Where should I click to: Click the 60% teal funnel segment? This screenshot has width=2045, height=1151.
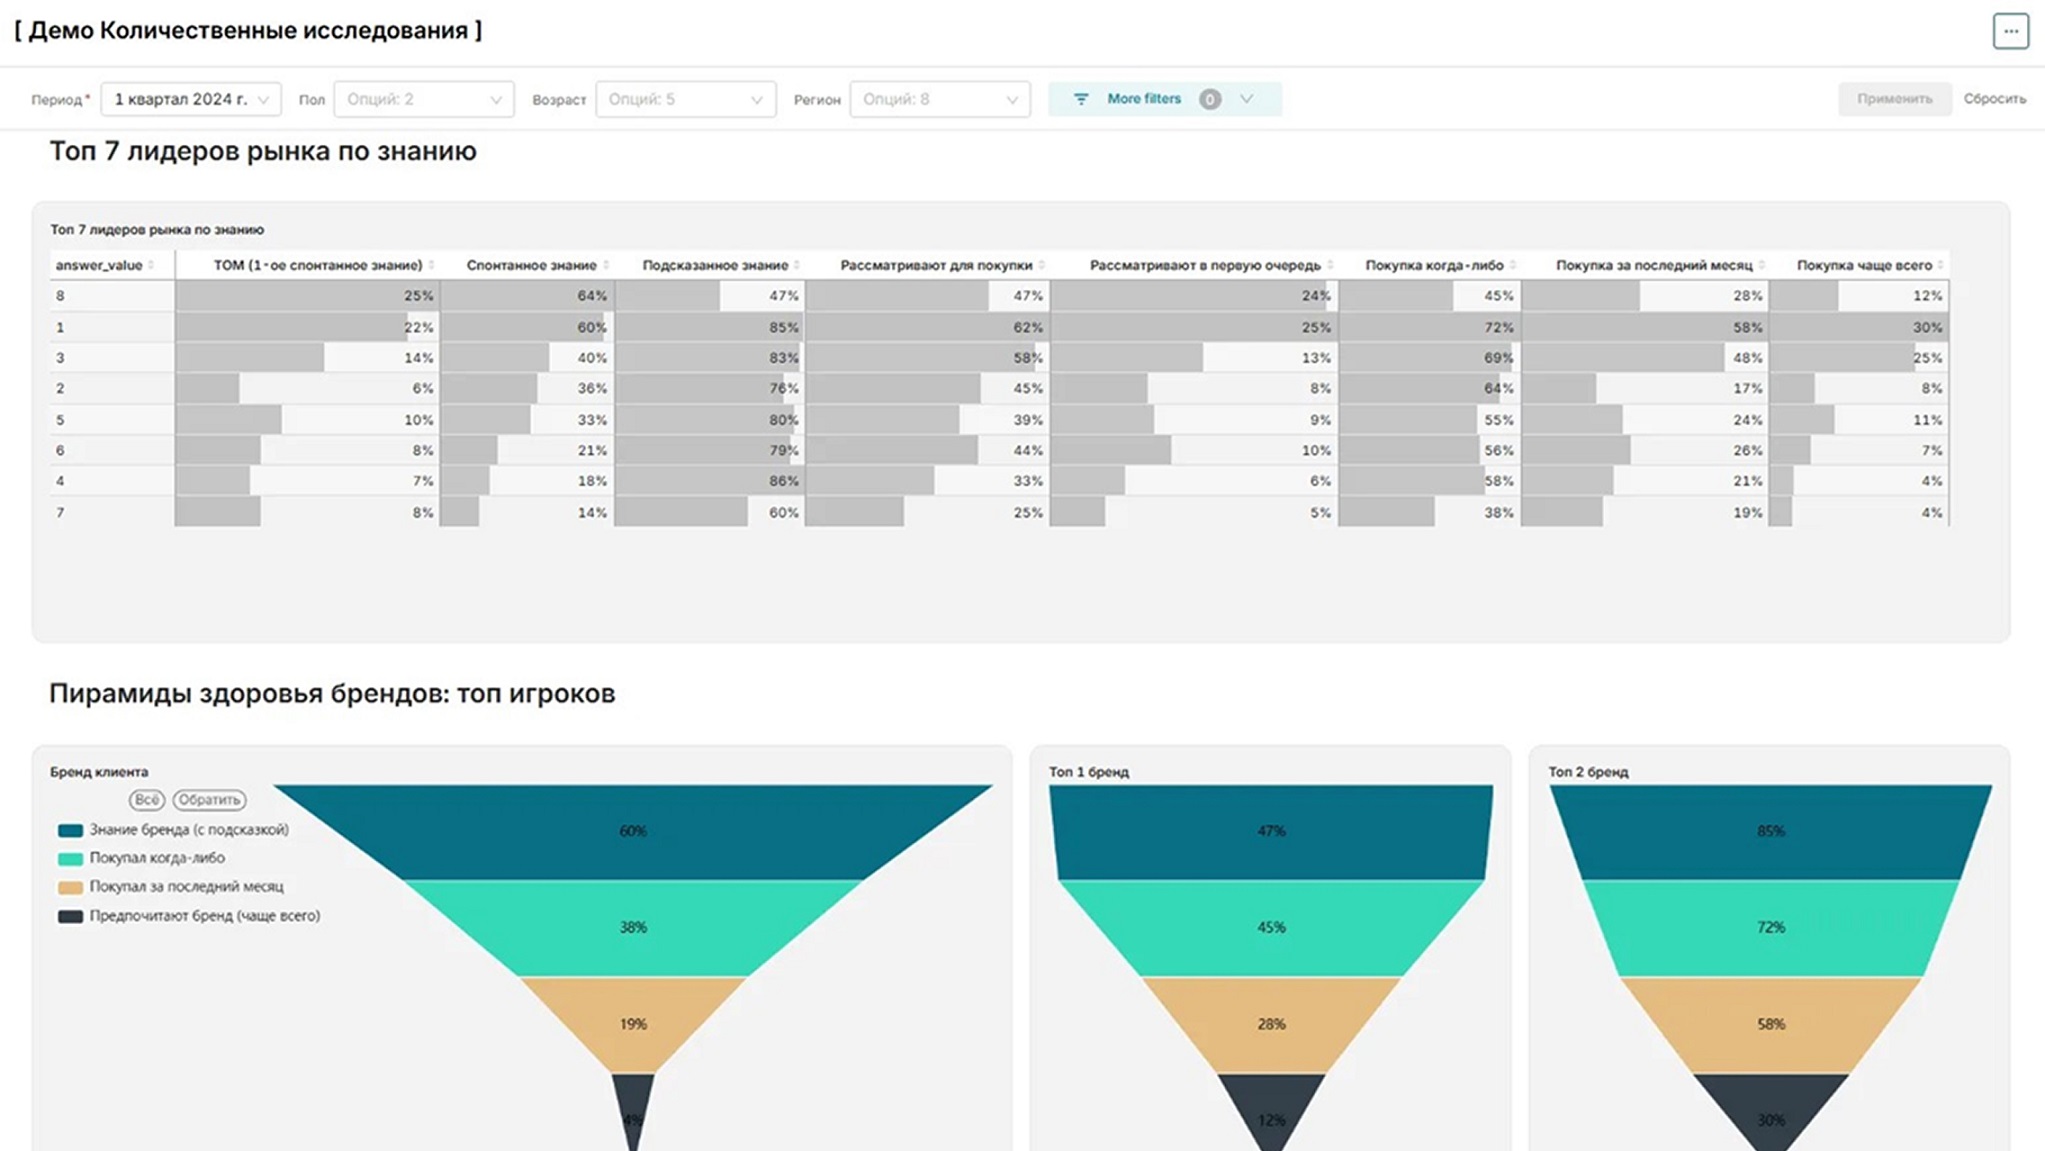click(633, 831)
